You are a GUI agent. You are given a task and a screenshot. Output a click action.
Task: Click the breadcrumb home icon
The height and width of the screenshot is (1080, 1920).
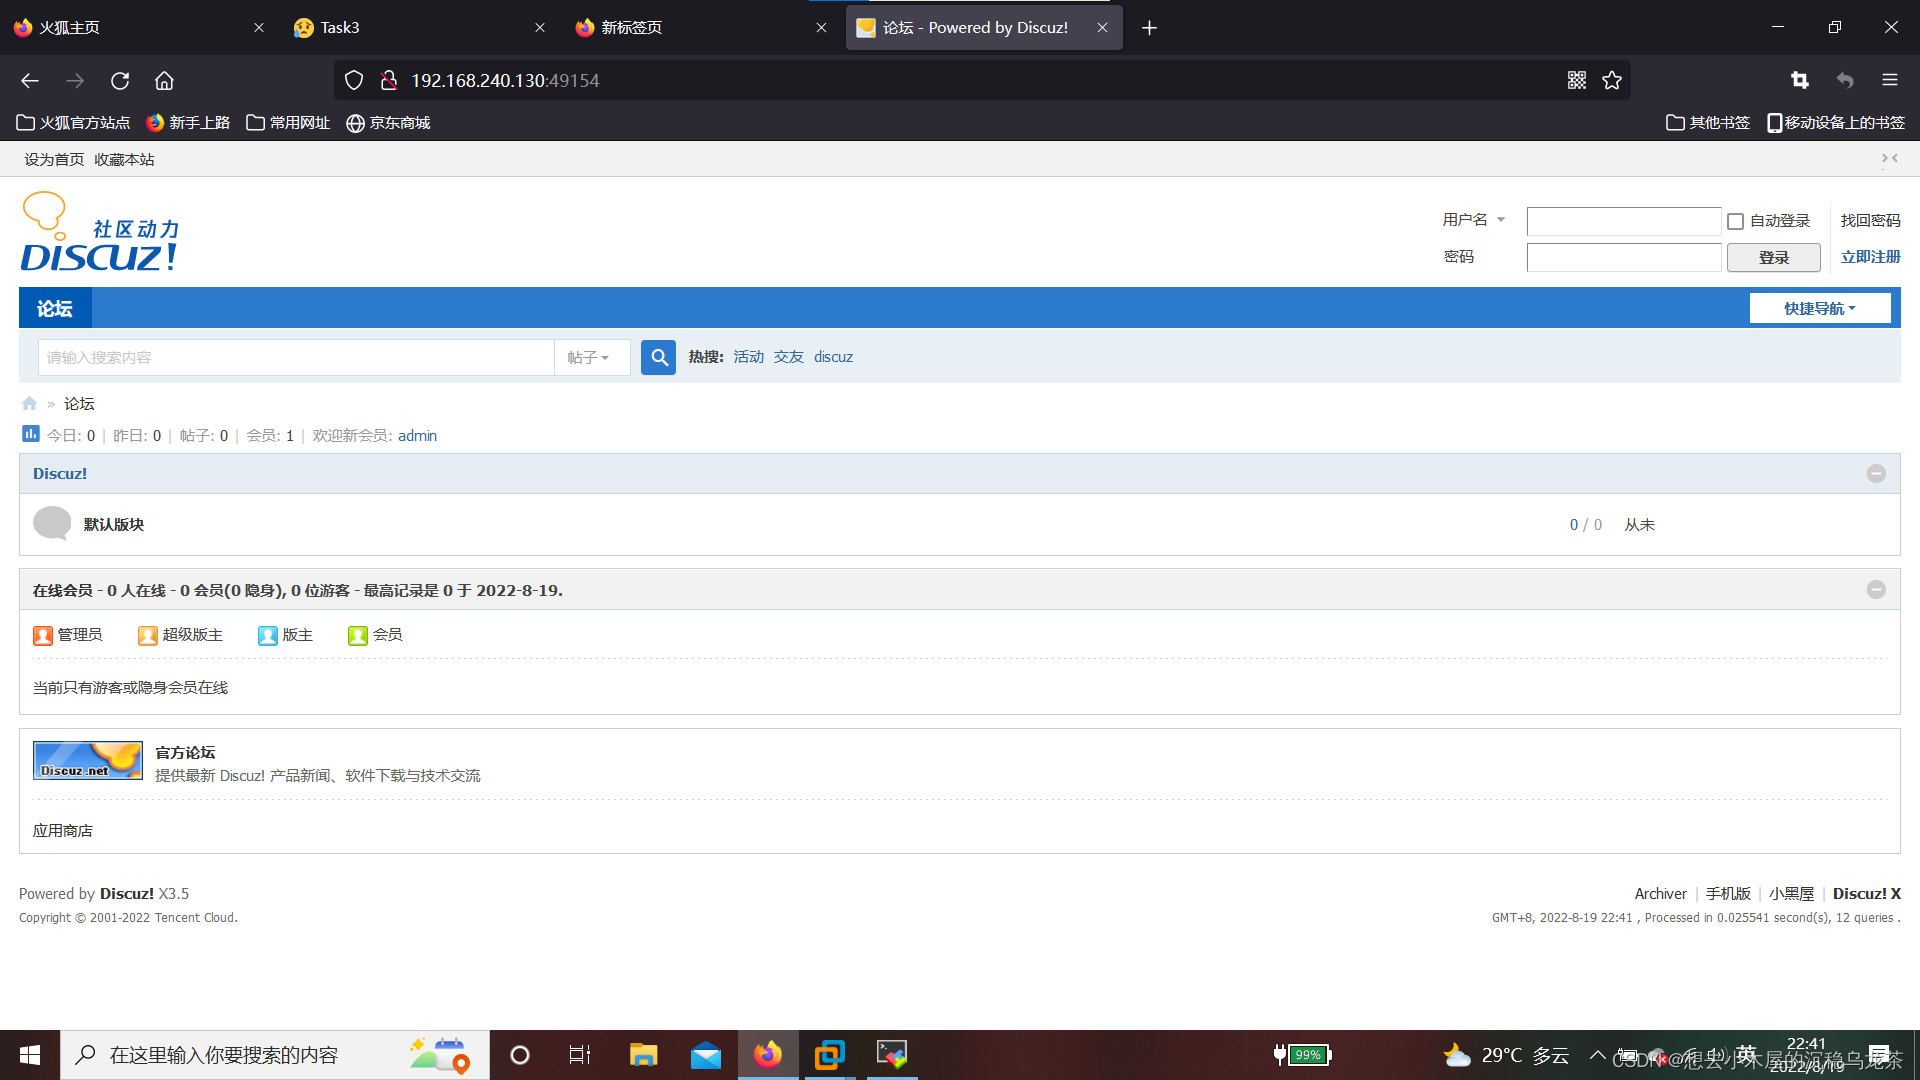coord(29,404)
